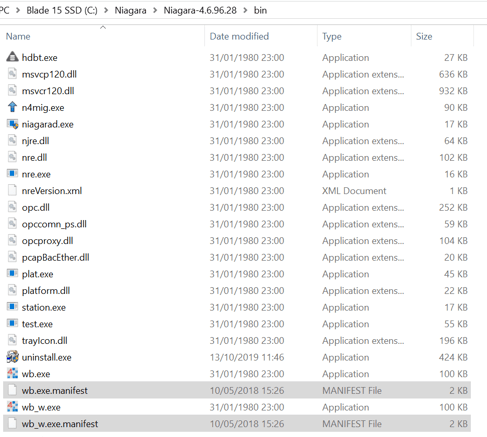Select the wb.exe workbench icon
Screen dimensions: 487x437
[x=12, y=373]
